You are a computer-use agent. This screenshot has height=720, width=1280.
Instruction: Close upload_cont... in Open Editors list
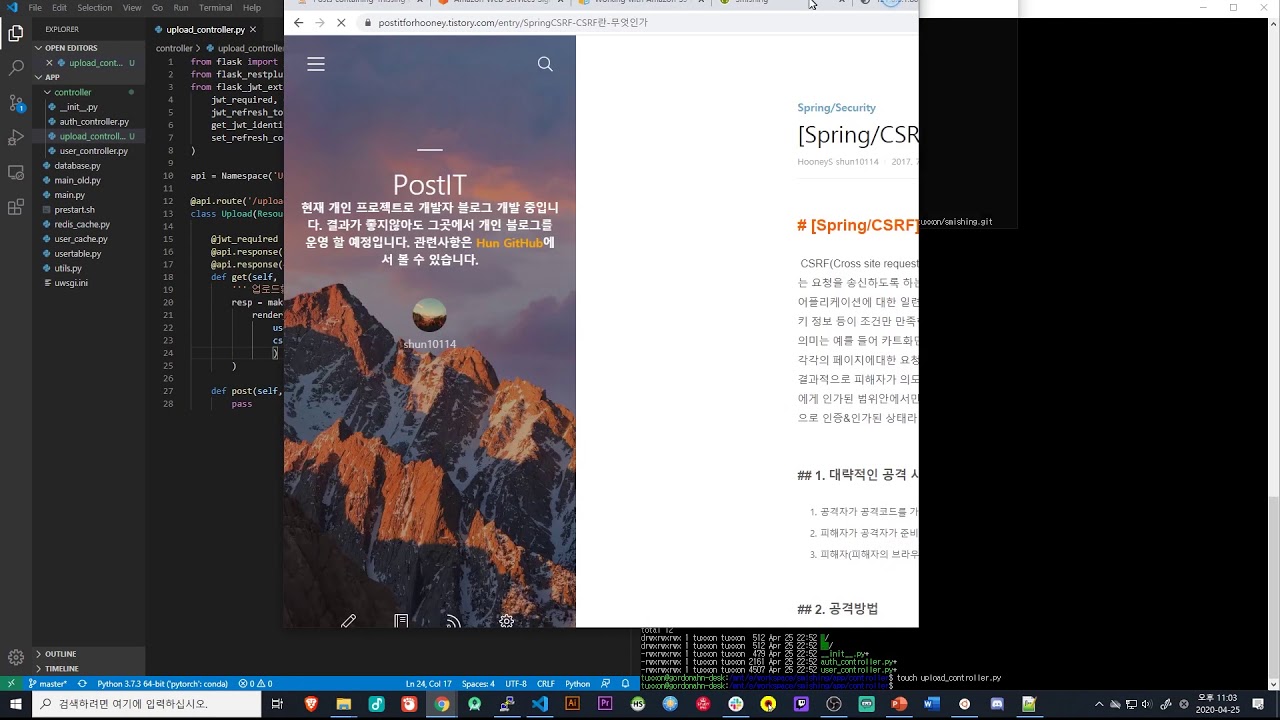pos(49,63)
